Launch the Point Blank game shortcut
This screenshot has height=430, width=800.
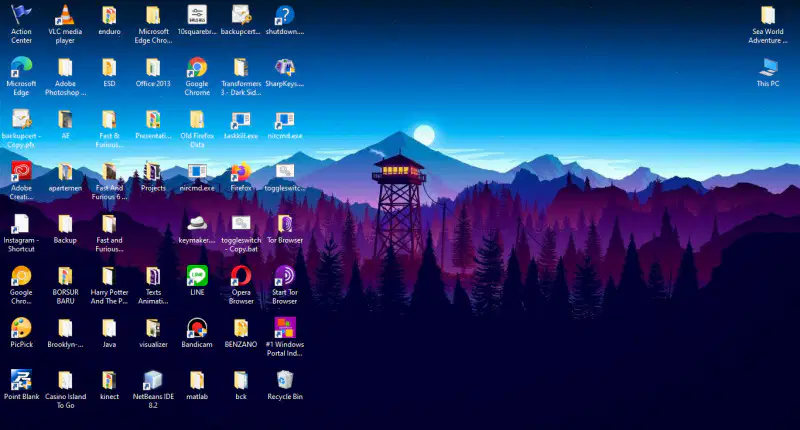[x=21, y=380]
